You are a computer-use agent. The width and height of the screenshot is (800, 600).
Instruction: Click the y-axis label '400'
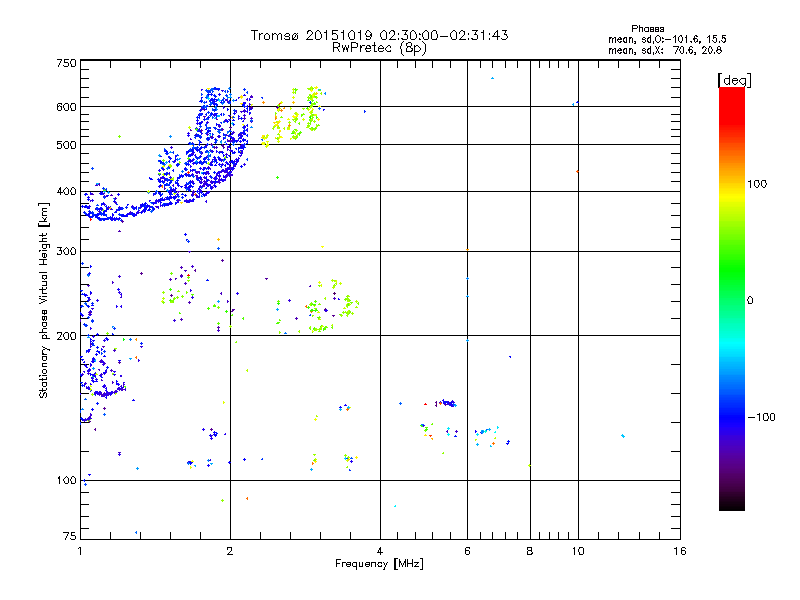click(67, 191)
